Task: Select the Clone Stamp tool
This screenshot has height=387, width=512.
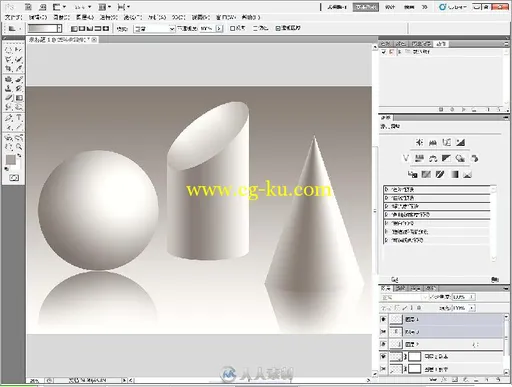Action: (9, 89)
